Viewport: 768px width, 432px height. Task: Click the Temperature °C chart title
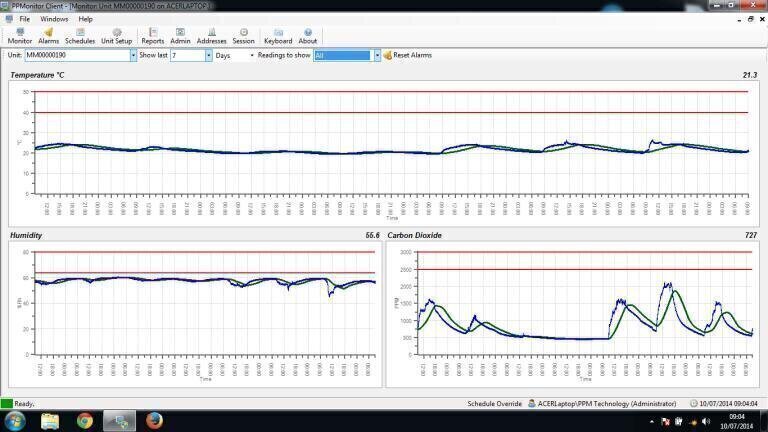(x=37, y=75)
